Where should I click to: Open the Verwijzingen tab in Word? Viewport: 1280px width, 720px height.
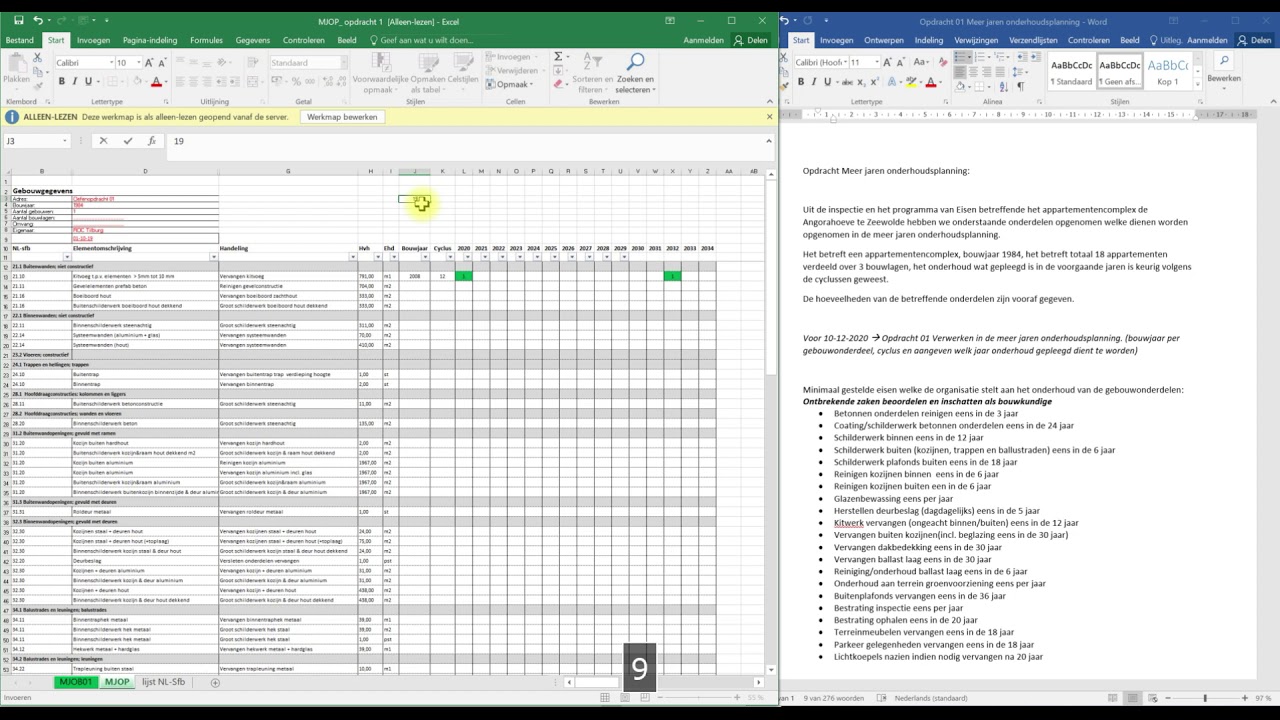click(x=976, y=40)
